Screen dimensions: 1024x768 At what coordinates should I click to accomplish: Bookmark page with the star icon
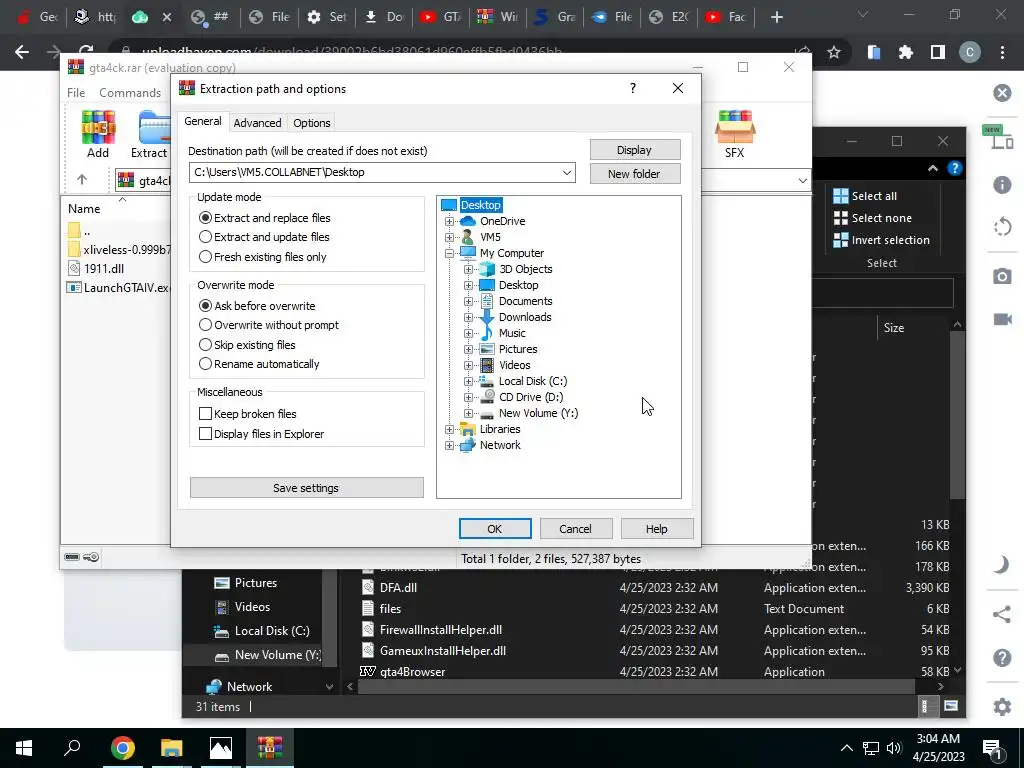[x=834, y=52]
